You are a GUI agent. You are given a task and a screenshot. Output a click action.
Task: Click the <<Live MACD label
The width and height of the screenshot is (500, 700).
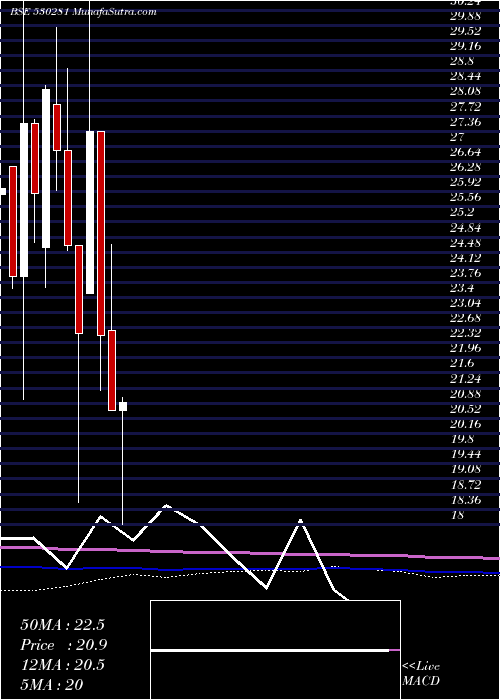coord(421,673)
